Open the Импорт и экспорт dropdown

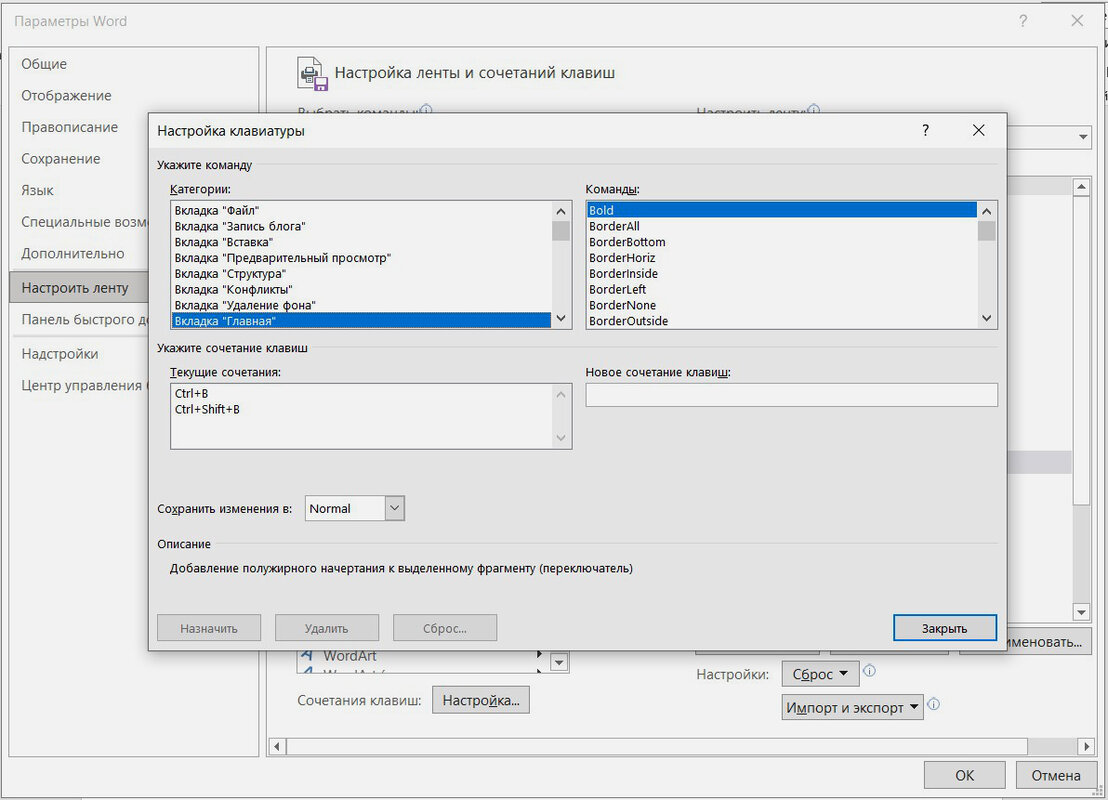pos(851,708)
